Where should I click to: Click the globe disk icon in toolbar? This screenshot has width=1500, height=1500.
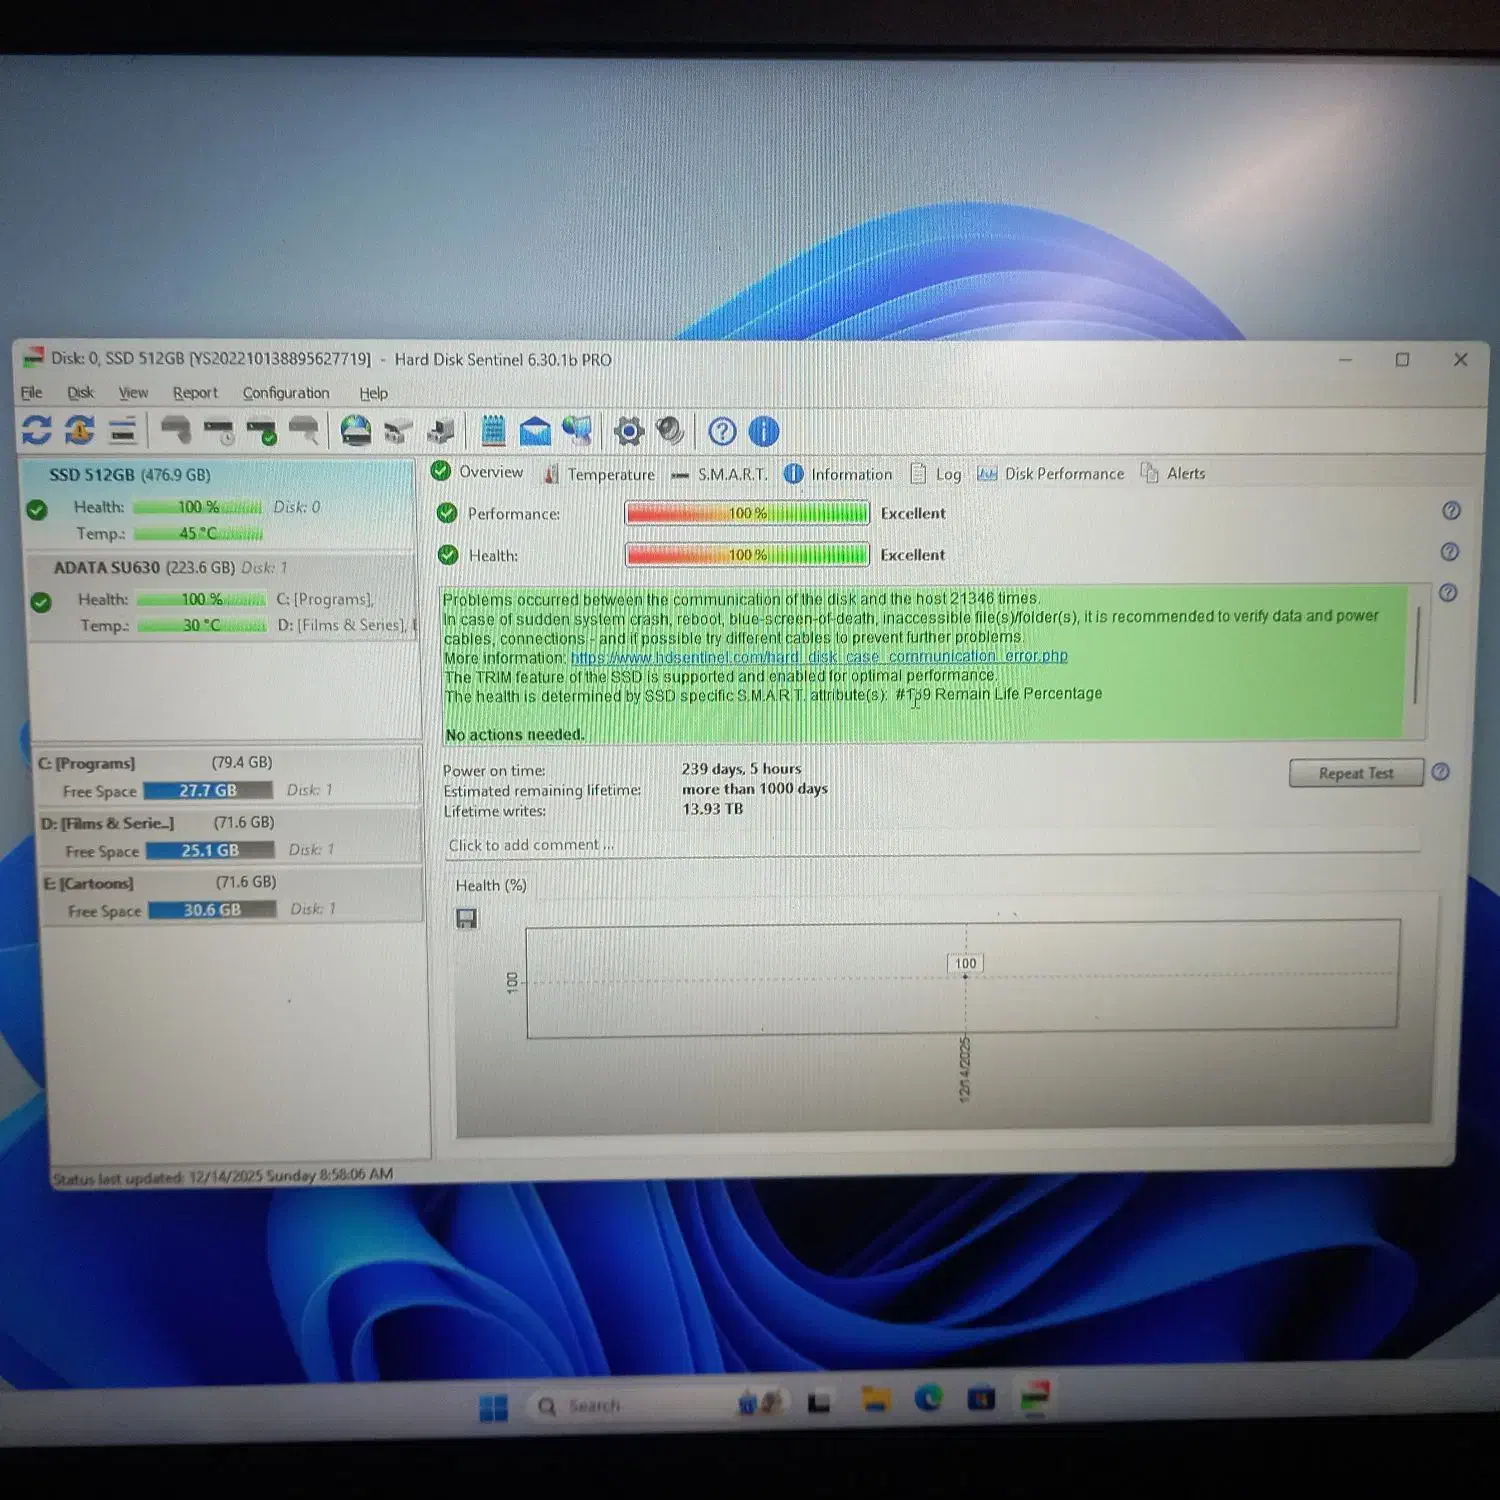355,431
